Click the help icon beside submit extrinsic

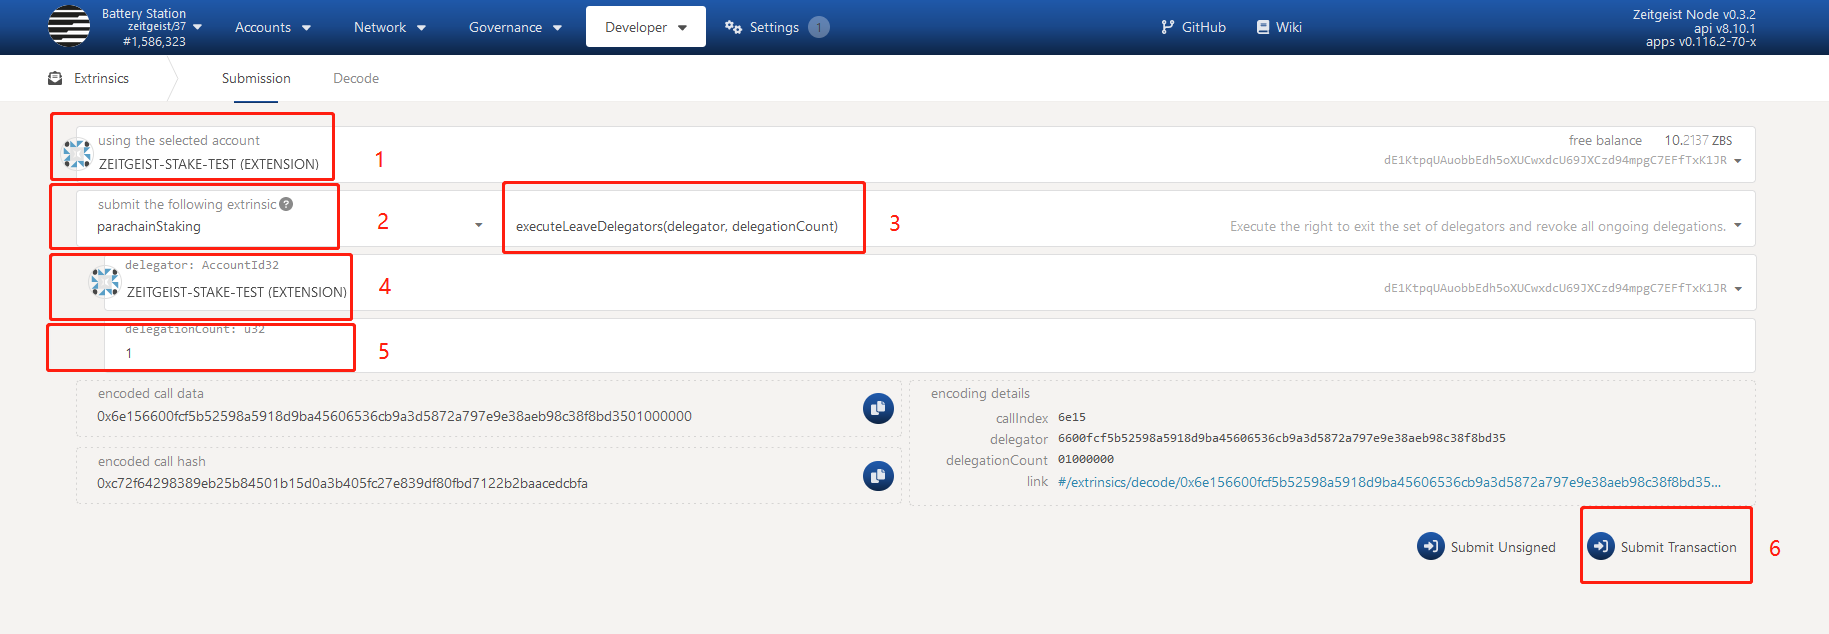286,204
